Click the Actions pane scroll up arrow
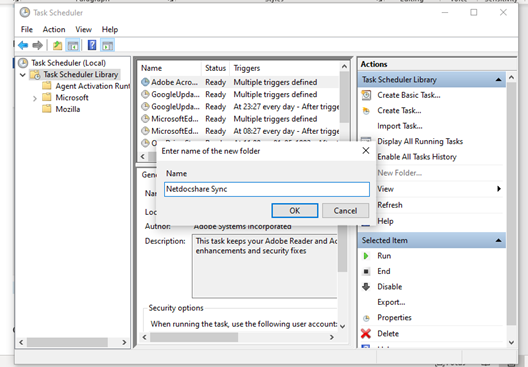 pos(511,78)
